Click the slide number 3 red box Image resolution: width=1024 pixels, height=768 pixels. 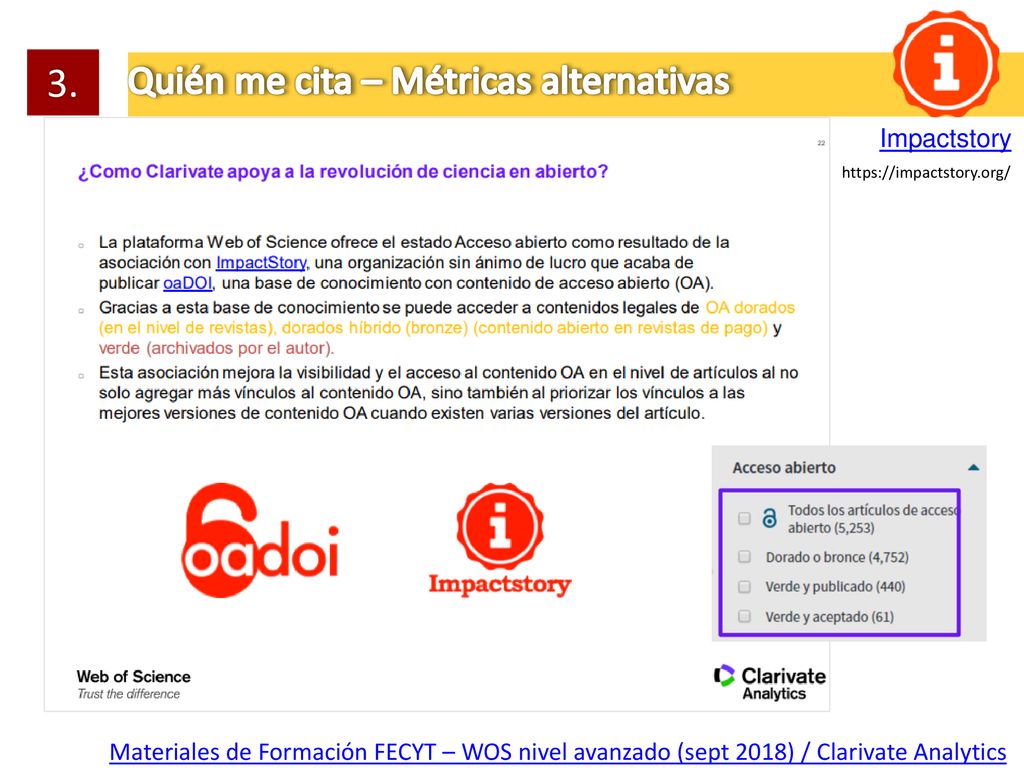click(63, 82)
